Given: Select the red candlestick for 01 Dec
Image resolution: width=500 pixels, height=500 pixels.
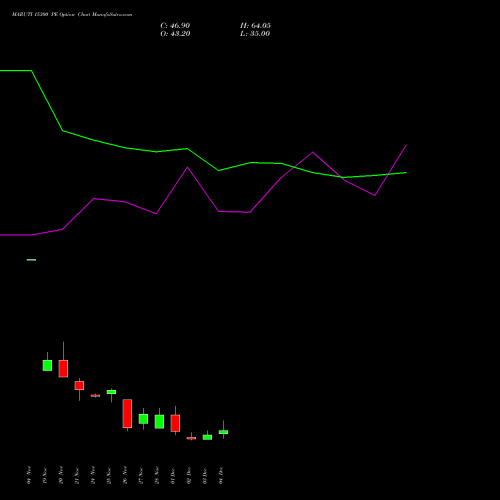Looking at the screenshot, I should (175, 423).
